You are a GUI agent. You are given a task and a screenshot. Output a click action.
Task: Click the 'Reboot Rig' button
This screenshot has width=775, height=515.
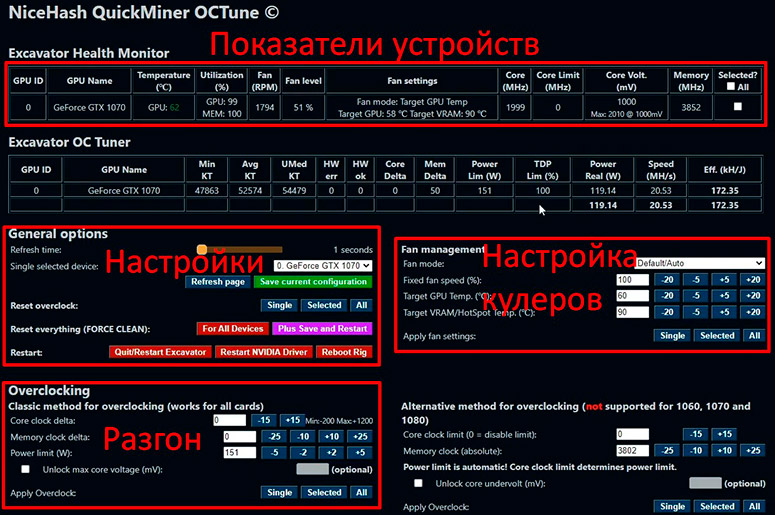point(344,352)
